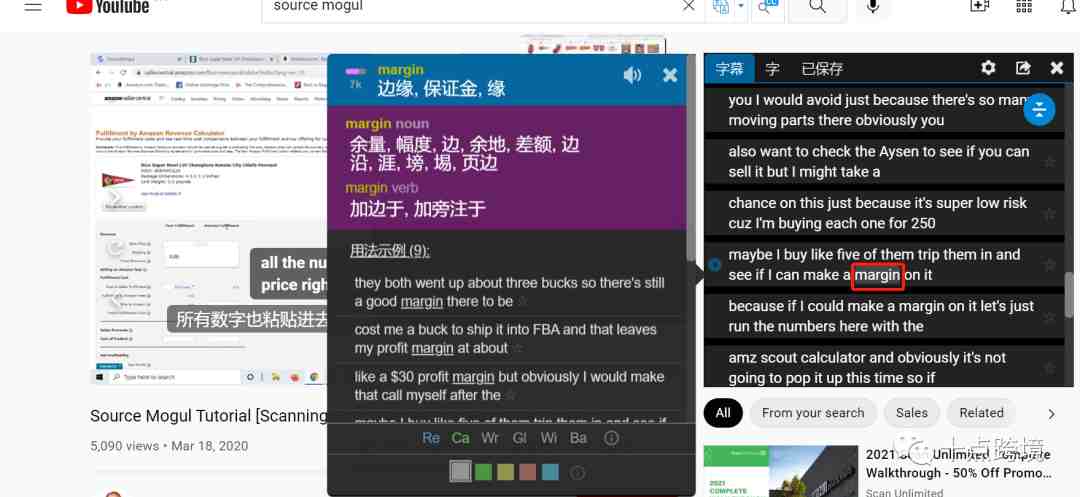1080x497 pixels.
Task: Click the subtitle list scrollbar
Action: (x=1069, y=295)
